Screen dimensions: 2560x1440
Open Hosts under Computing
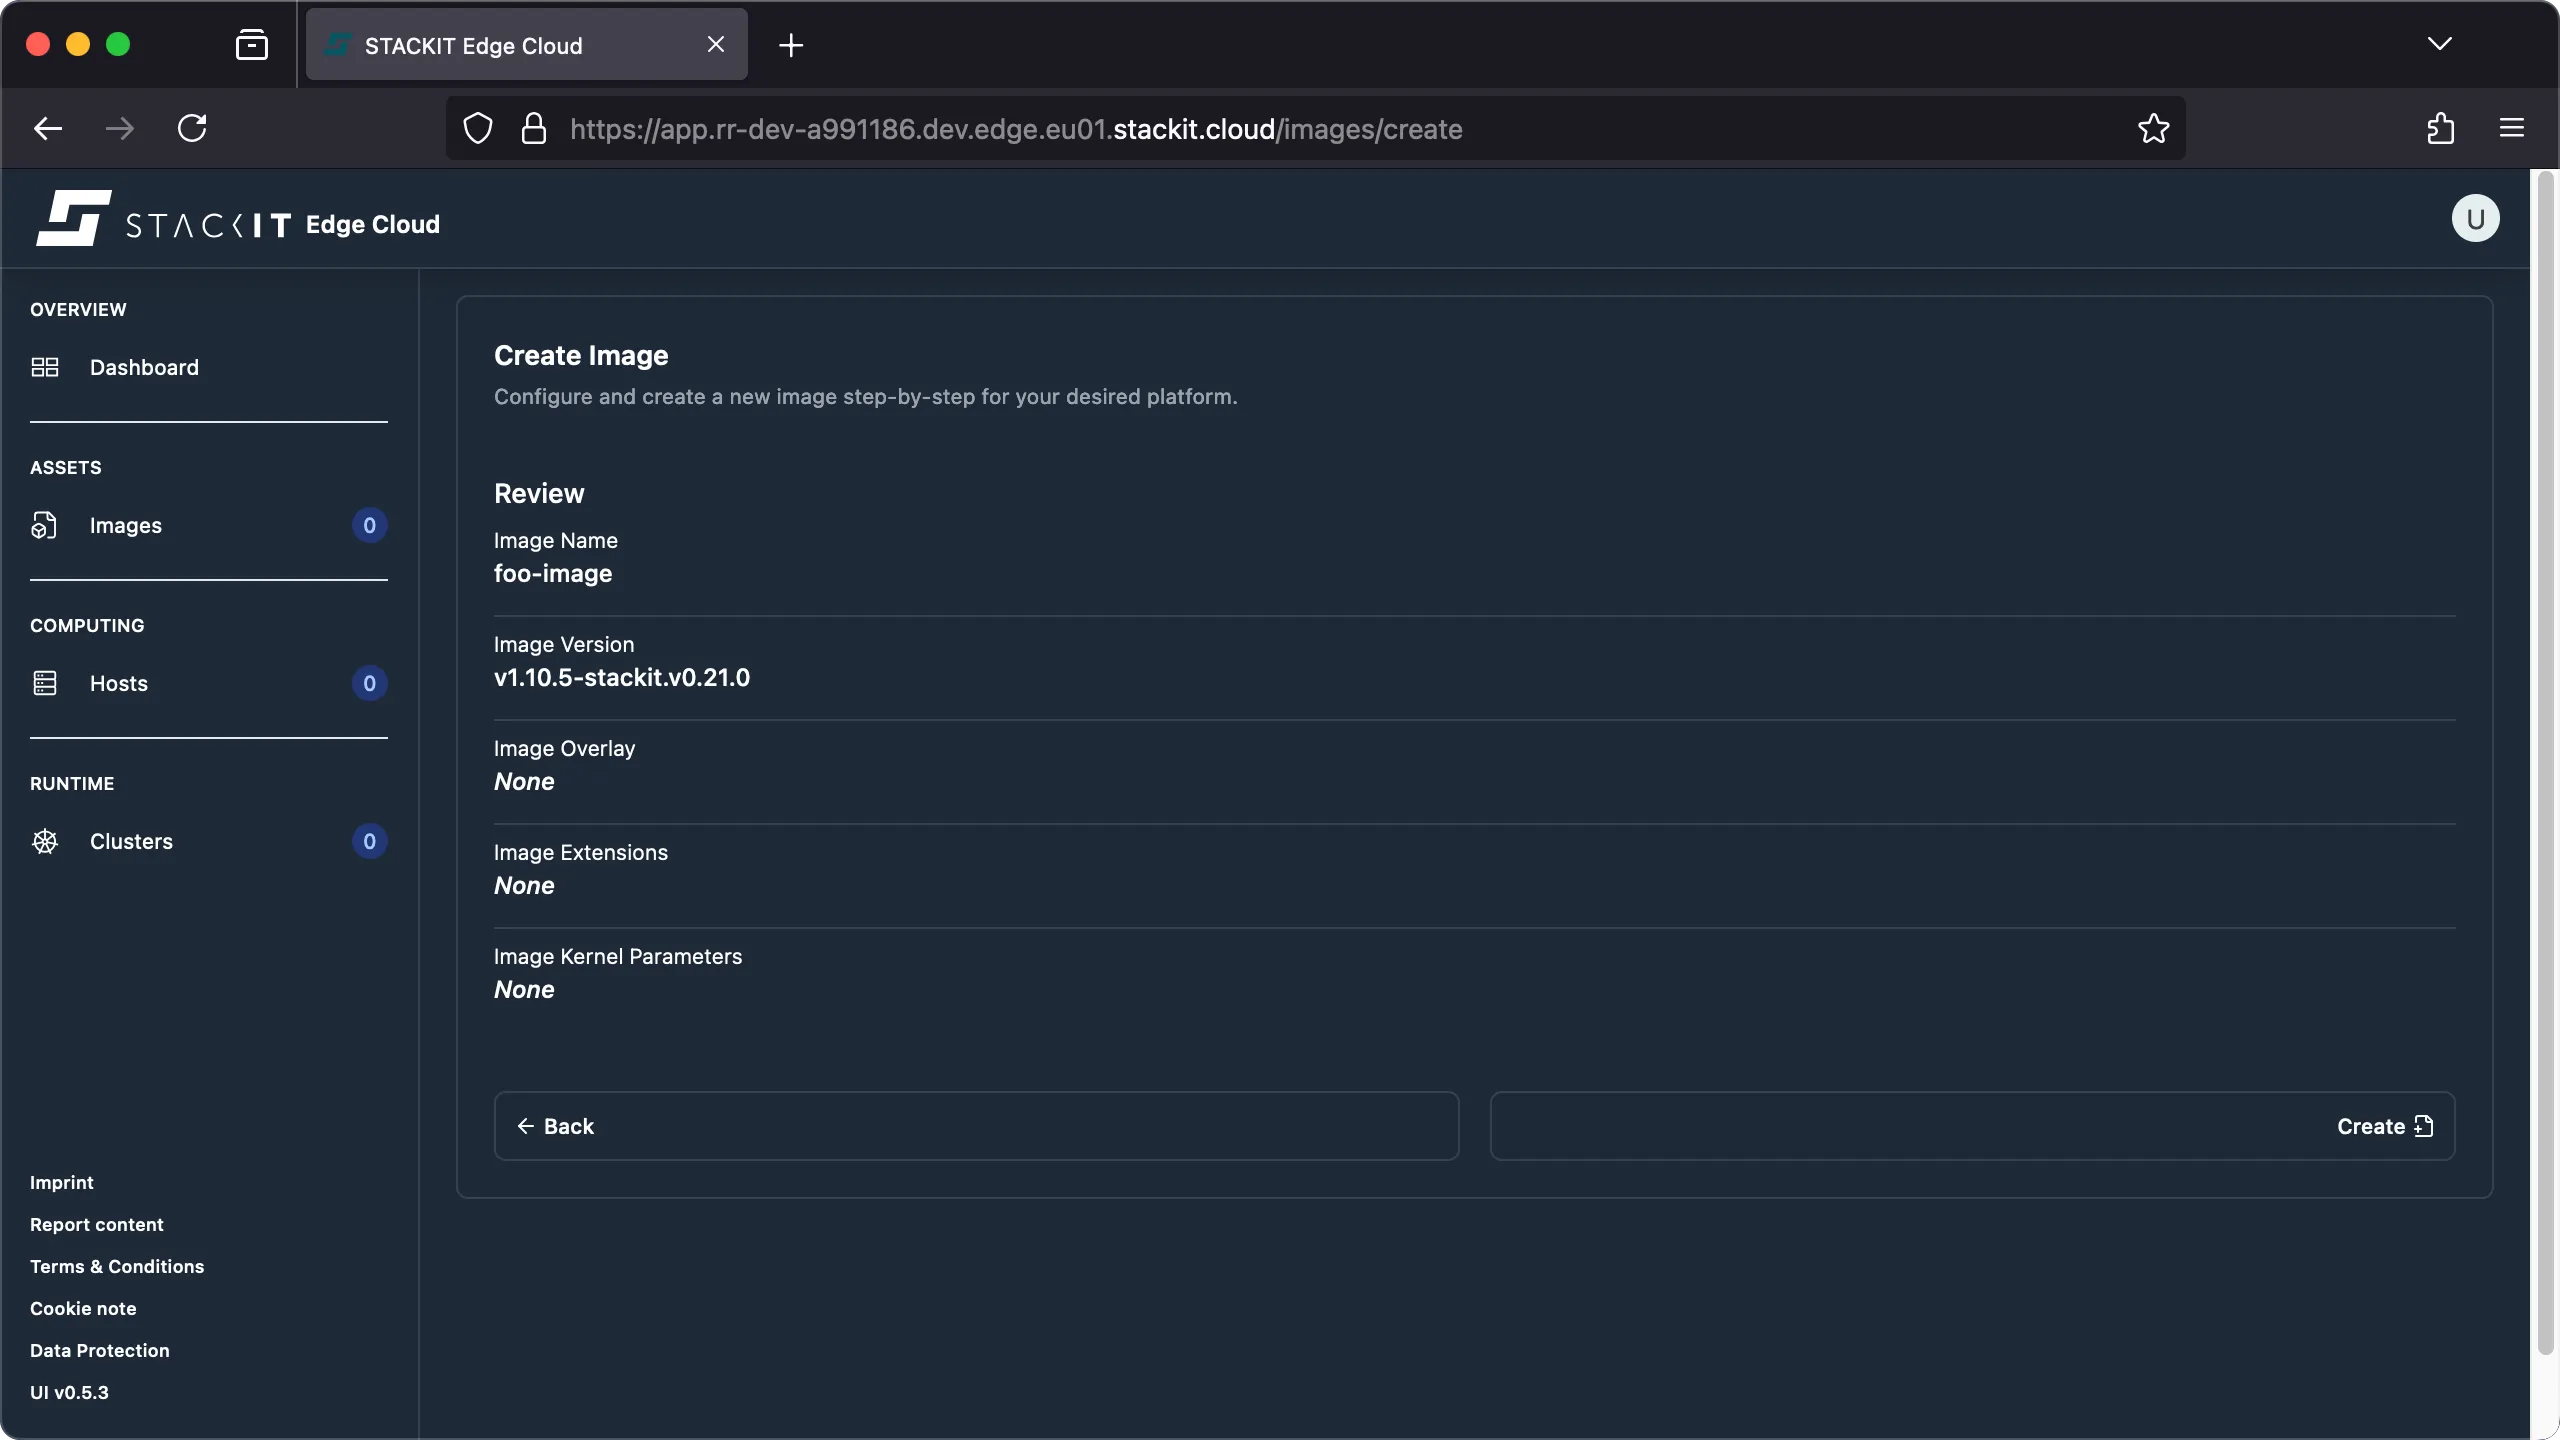point(117,683)
